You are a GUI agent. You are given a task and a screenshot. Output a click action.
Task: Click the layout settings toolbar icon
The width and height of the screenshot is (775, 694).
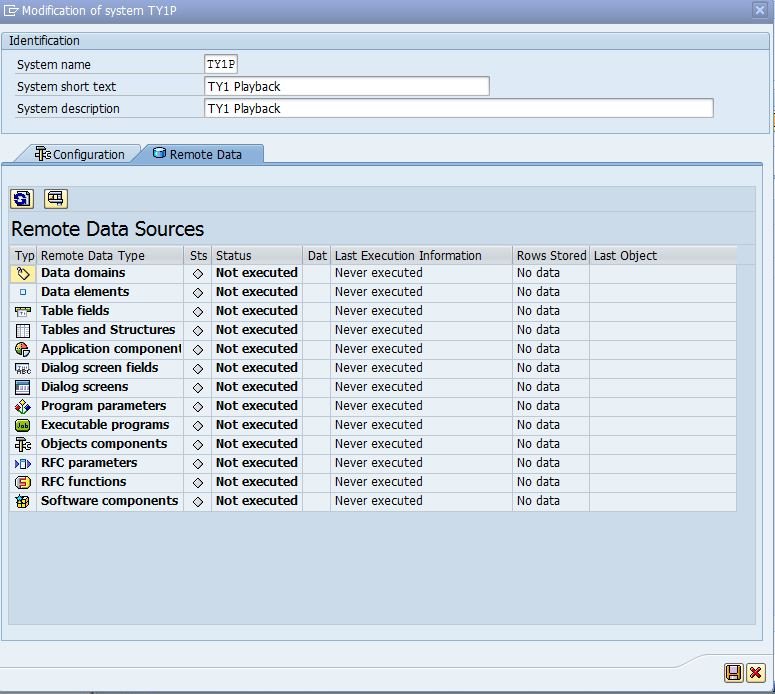(x=55, y=199)
